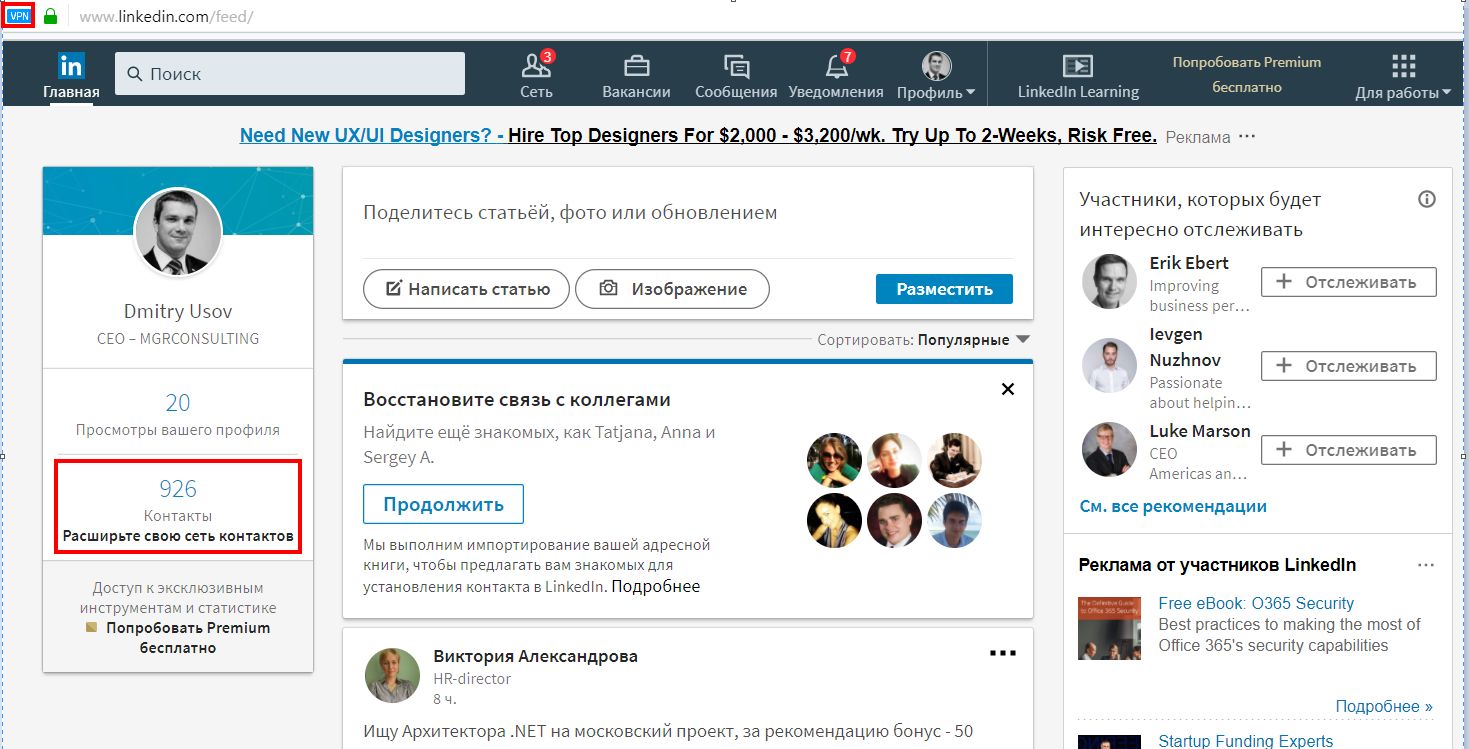Open Виктория Александрова name link
Viewport: 1469px width, 749px height.
click(x=535, y=657)
